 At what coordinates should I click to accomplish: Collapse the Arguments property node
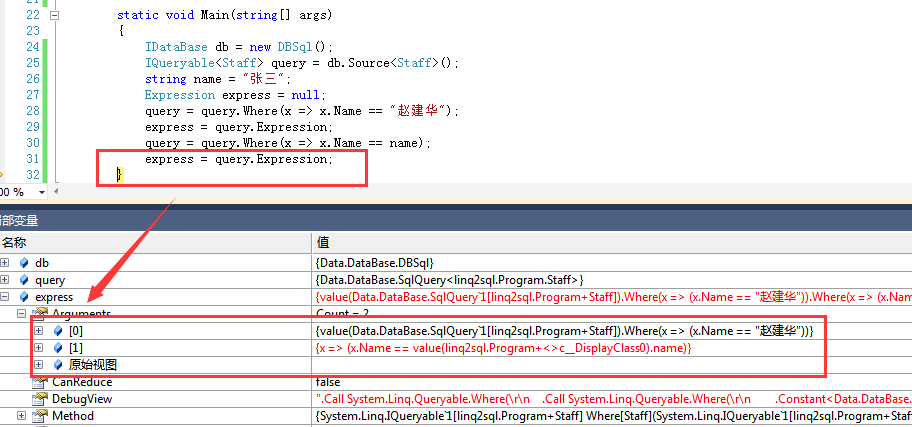22,314
